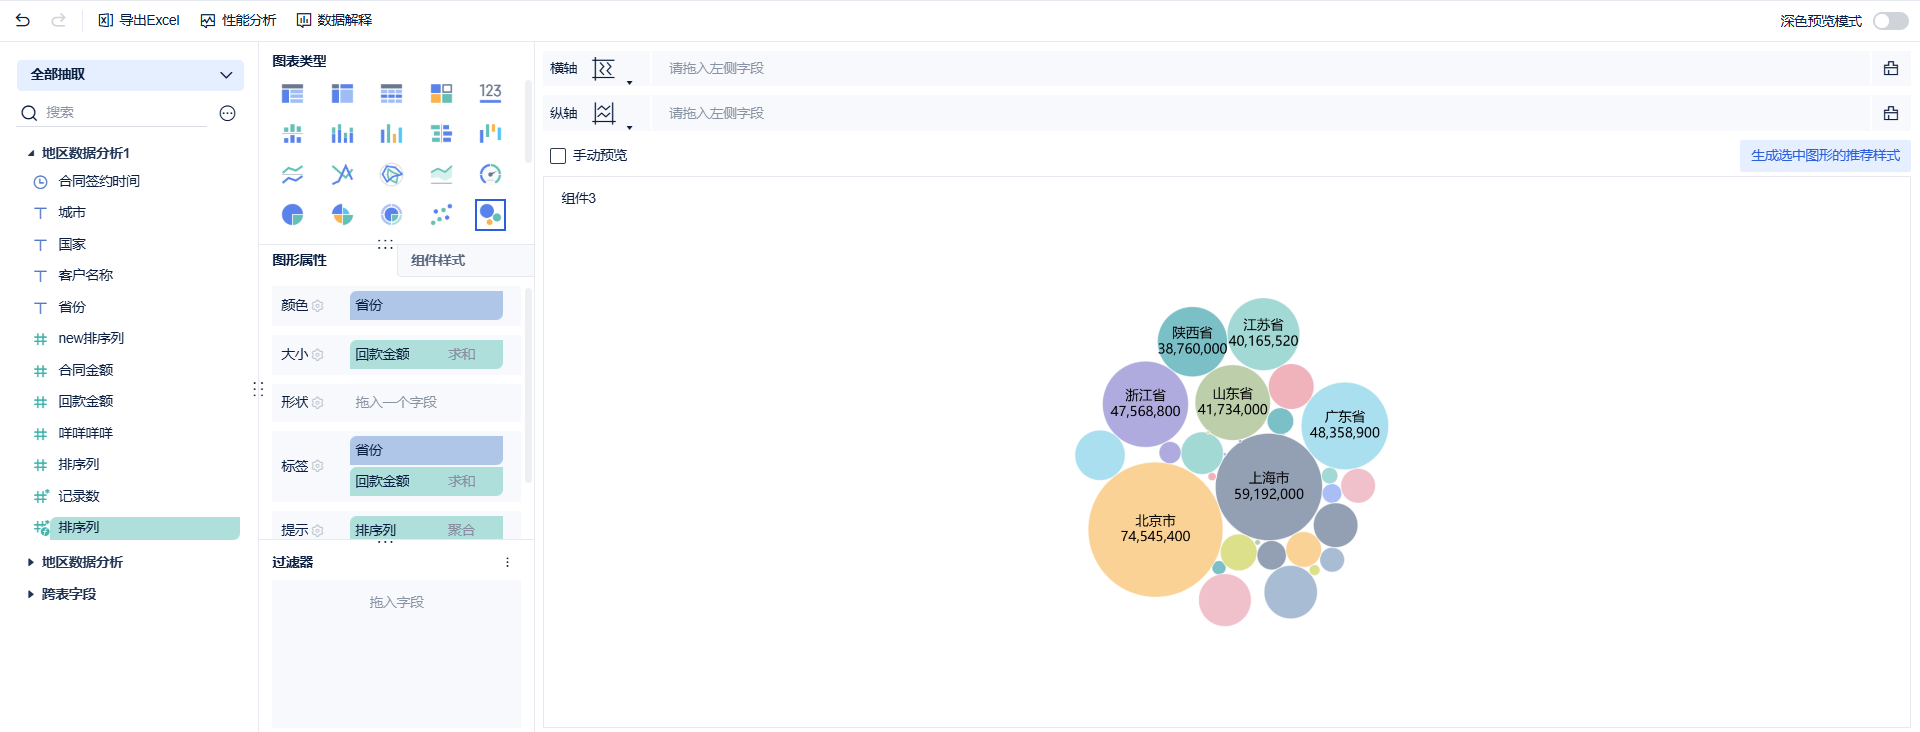
Task: Select the pie chart type
Action: [292, 215]
